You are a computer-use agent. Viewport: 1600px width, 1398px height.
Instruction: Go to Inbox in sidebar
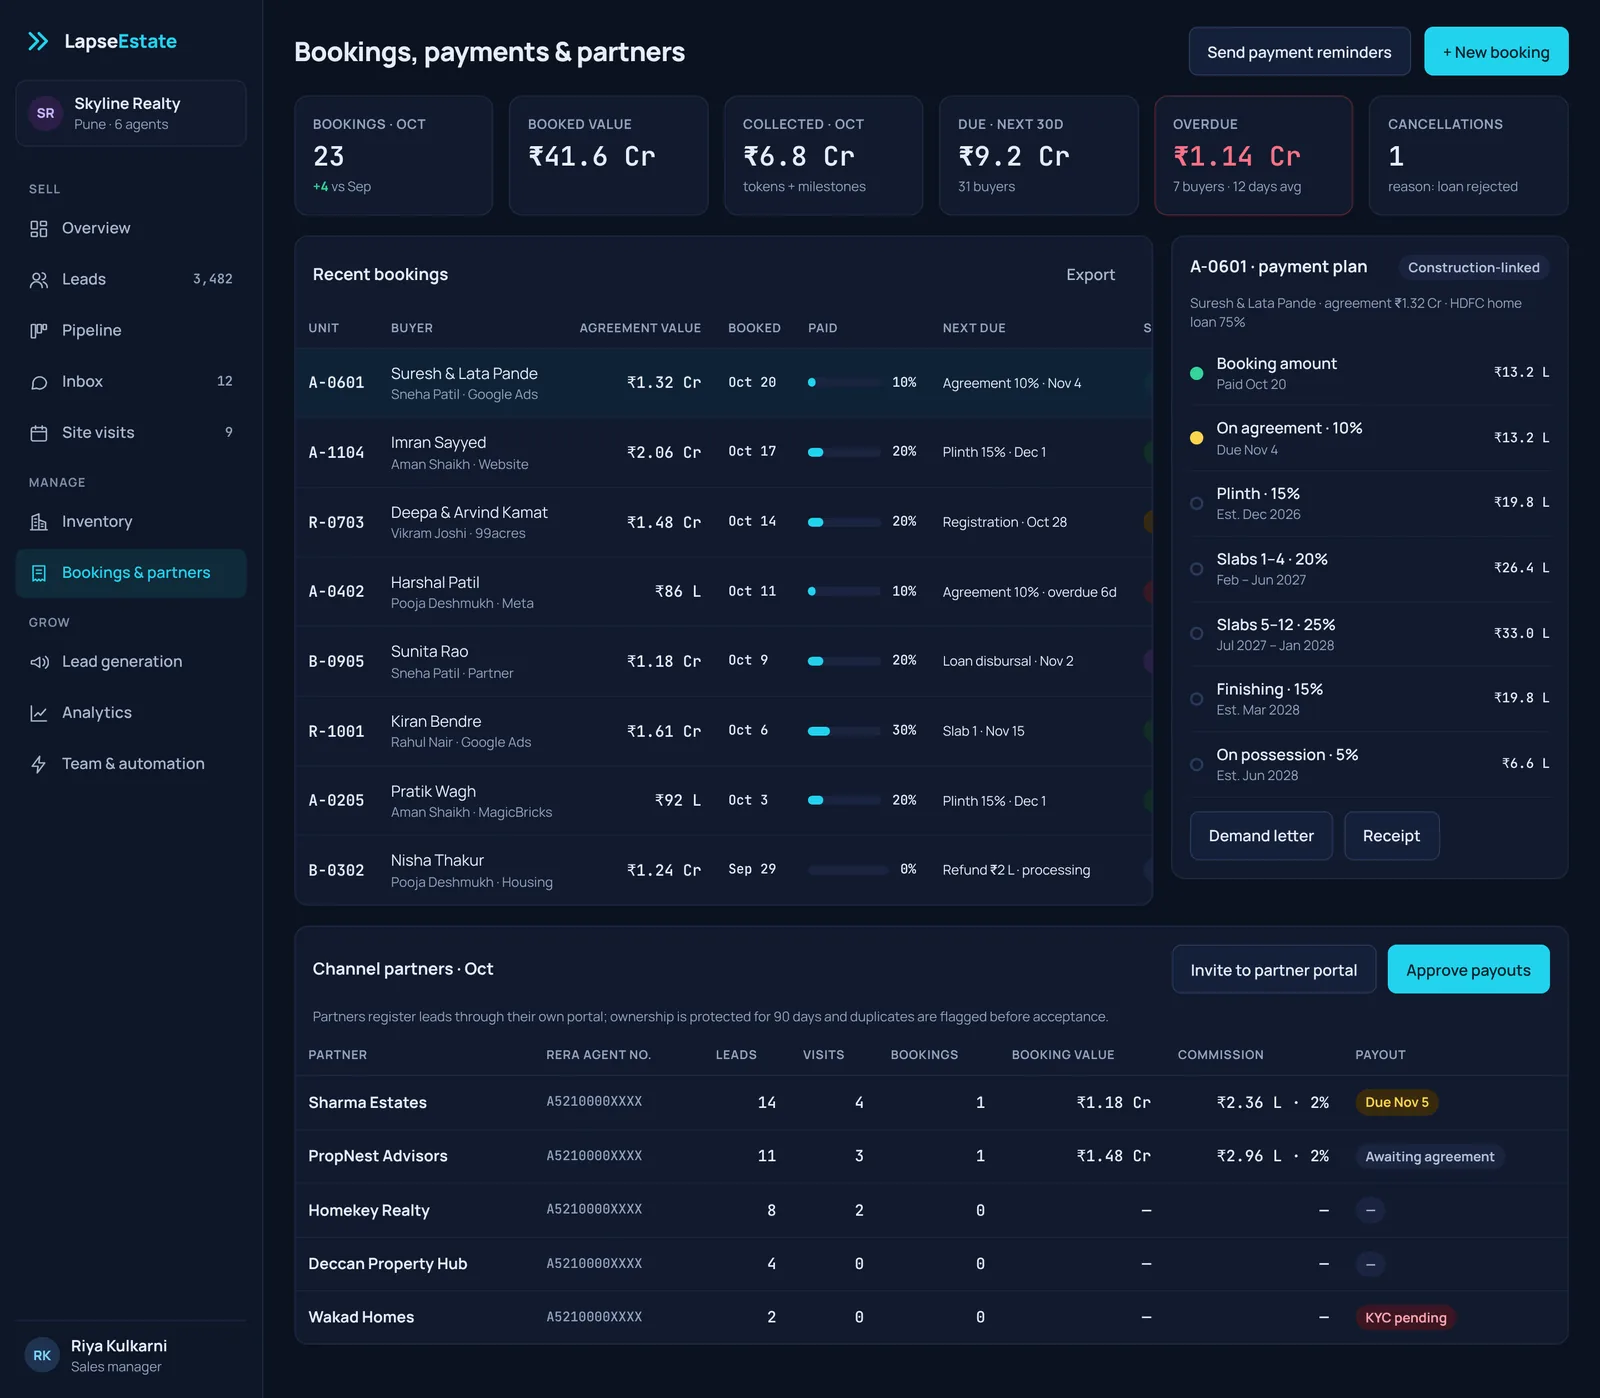131,381
